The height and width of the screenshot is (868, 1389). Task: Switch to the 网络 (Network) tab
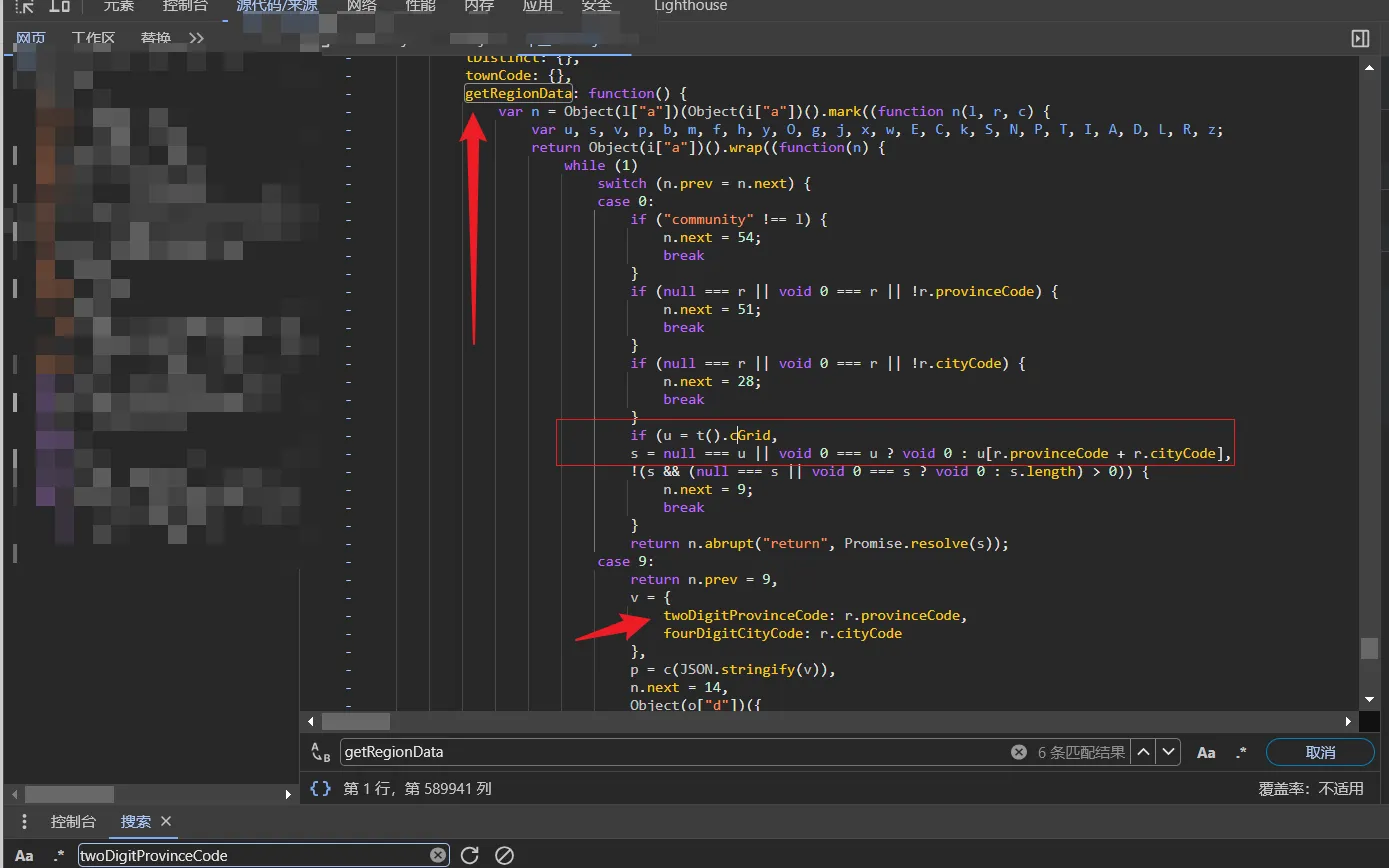click(362, 6)
